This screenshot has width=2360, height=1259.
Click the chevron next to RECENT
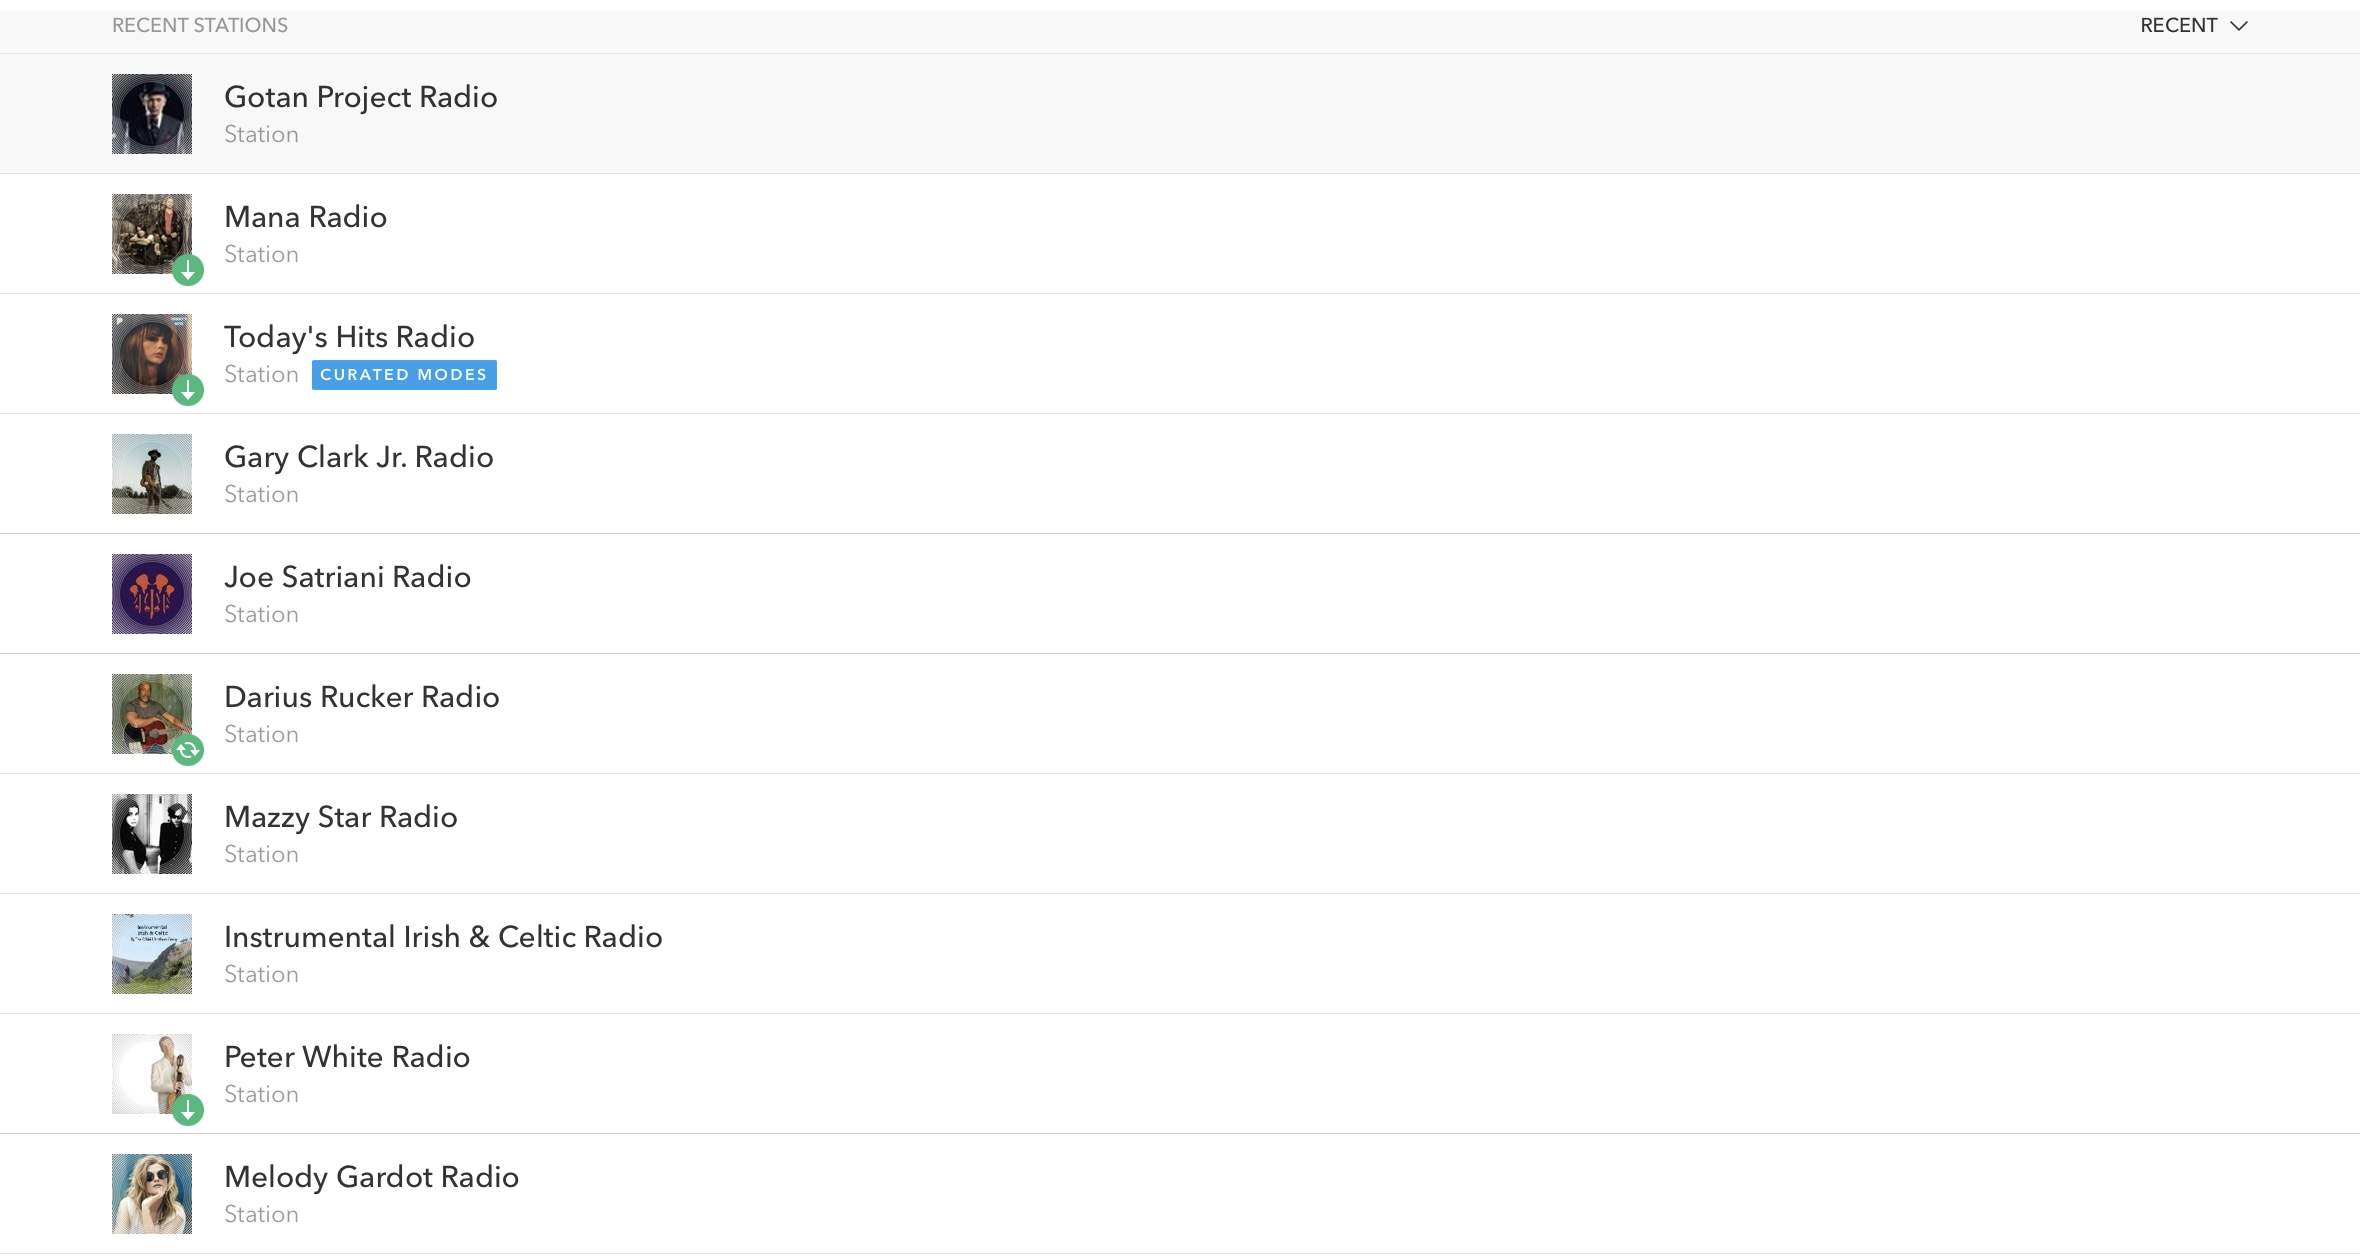2239,26
